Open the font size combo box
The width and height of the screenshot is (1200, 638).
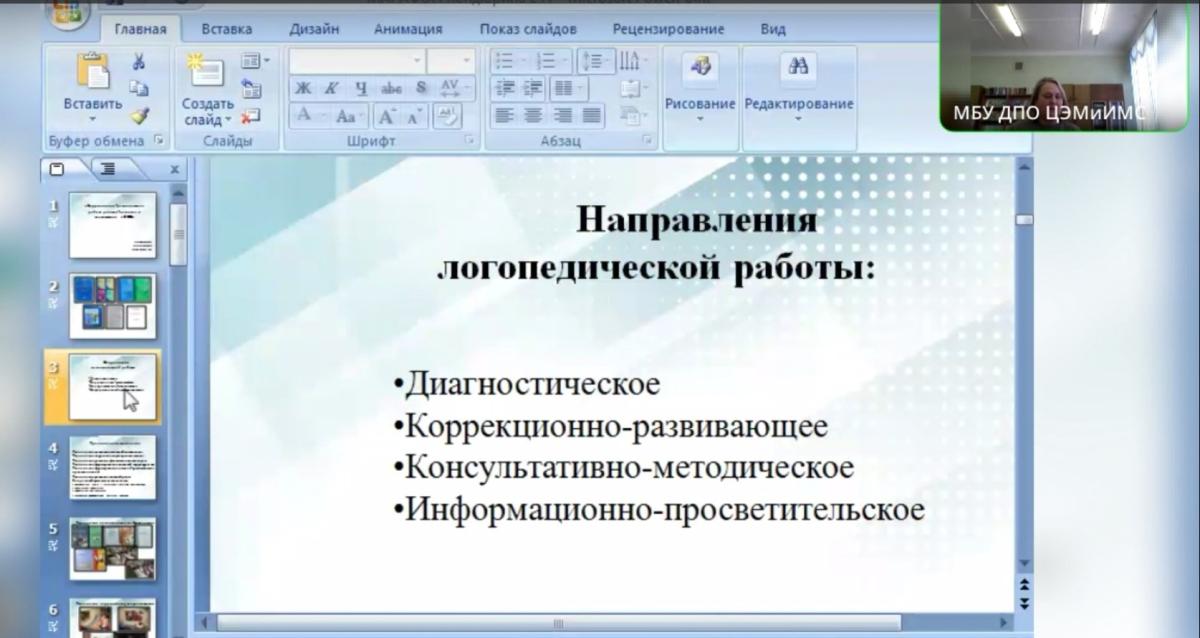[451, 61]
